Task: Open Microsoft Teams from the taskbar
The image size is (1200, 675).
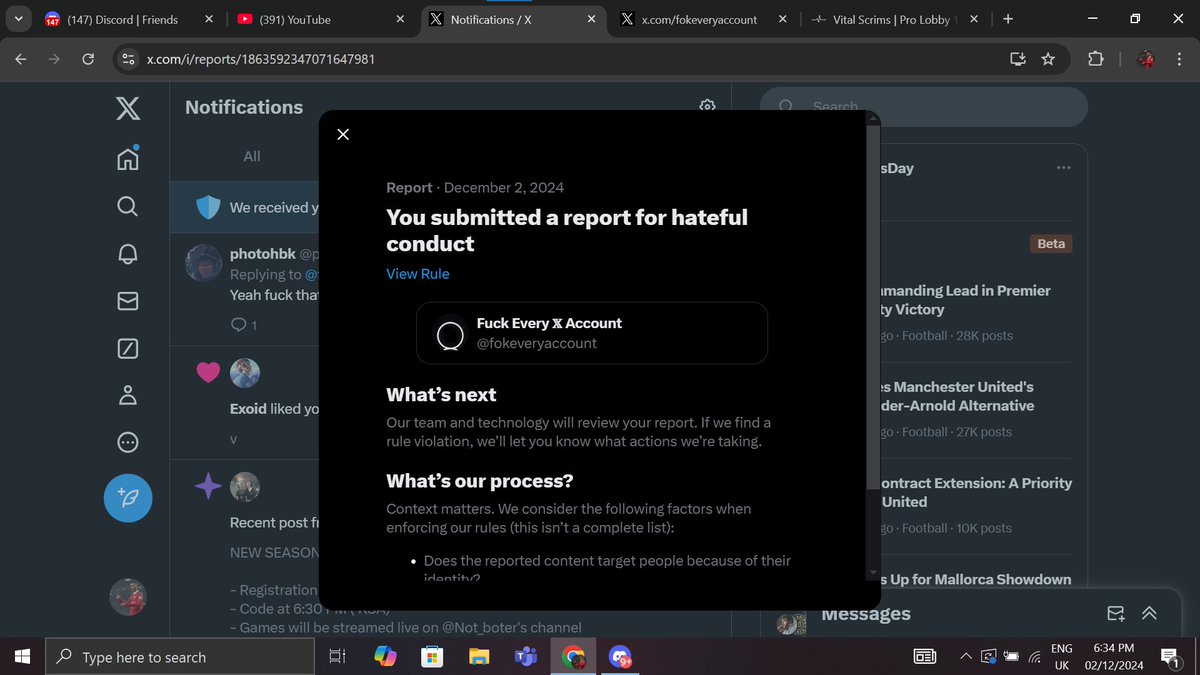Action: (x=526, y=657)
